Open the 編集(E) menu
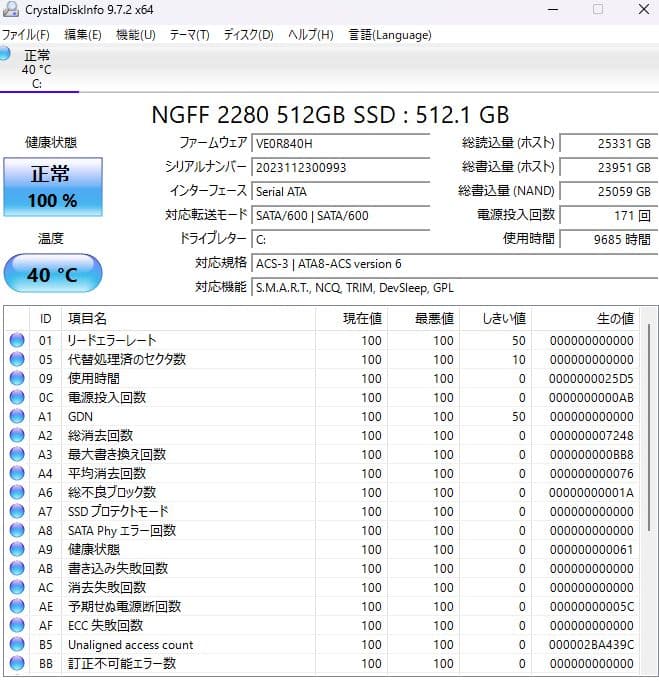The height and width of the screenshot is (681, 659). 83,35
